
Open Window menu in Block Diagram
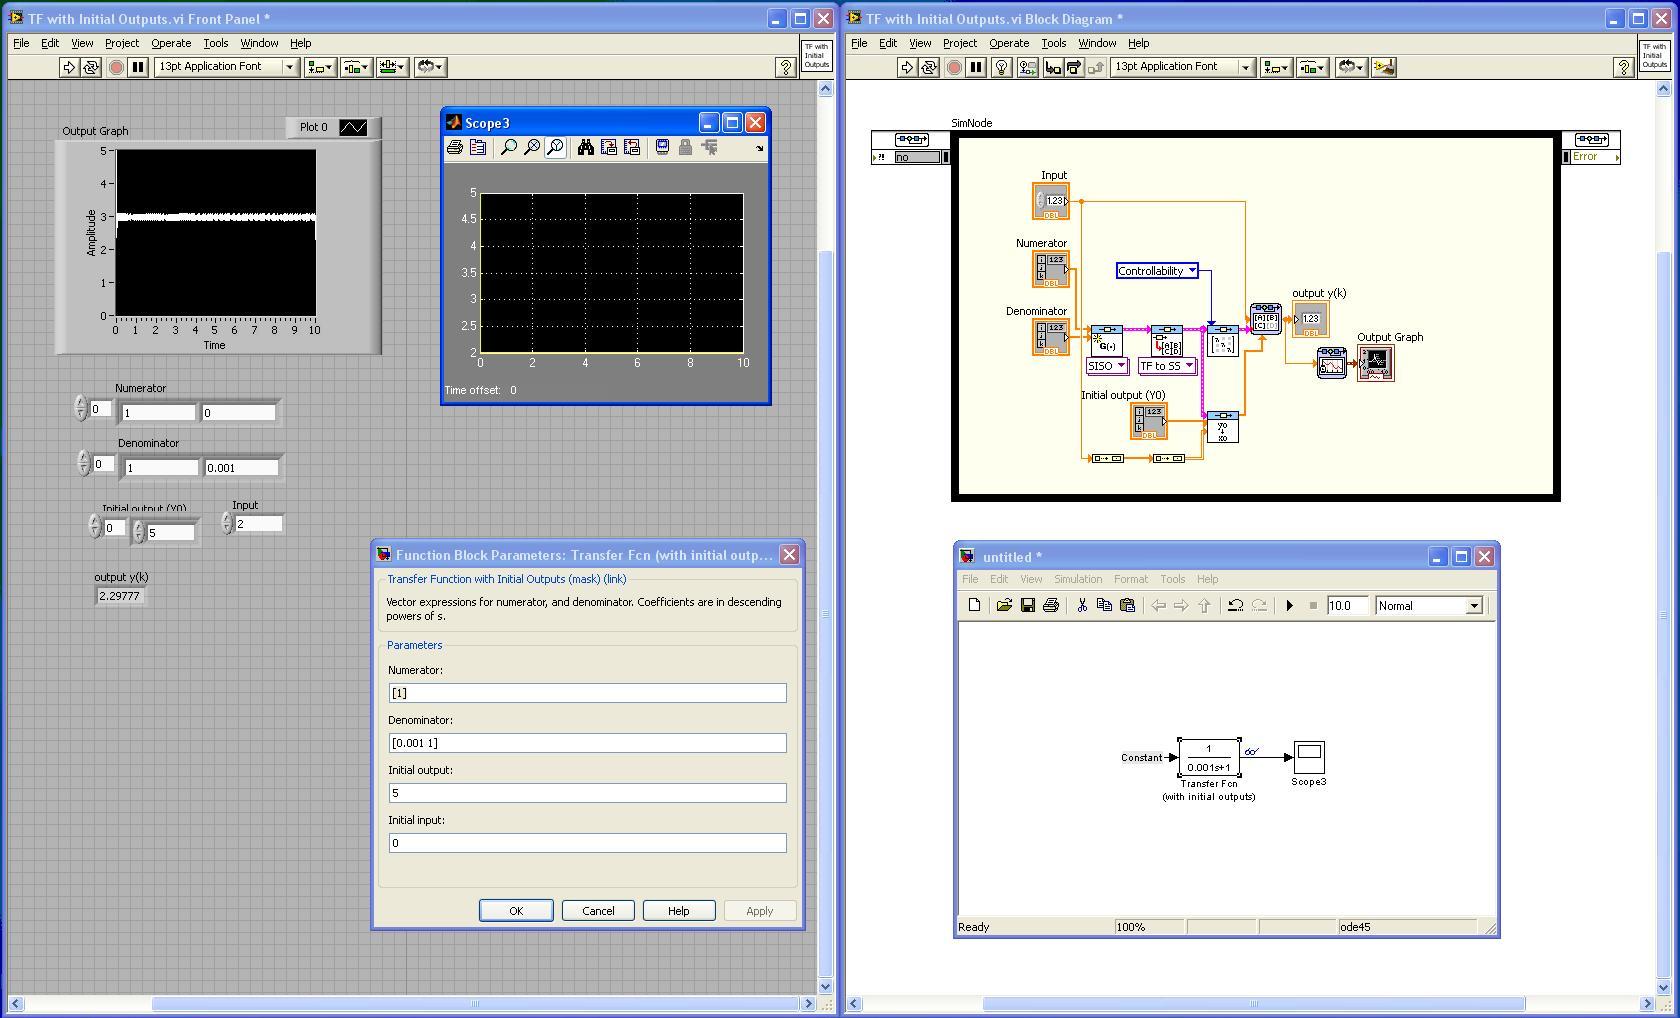pyautogui.click(x=1097, y=43)
